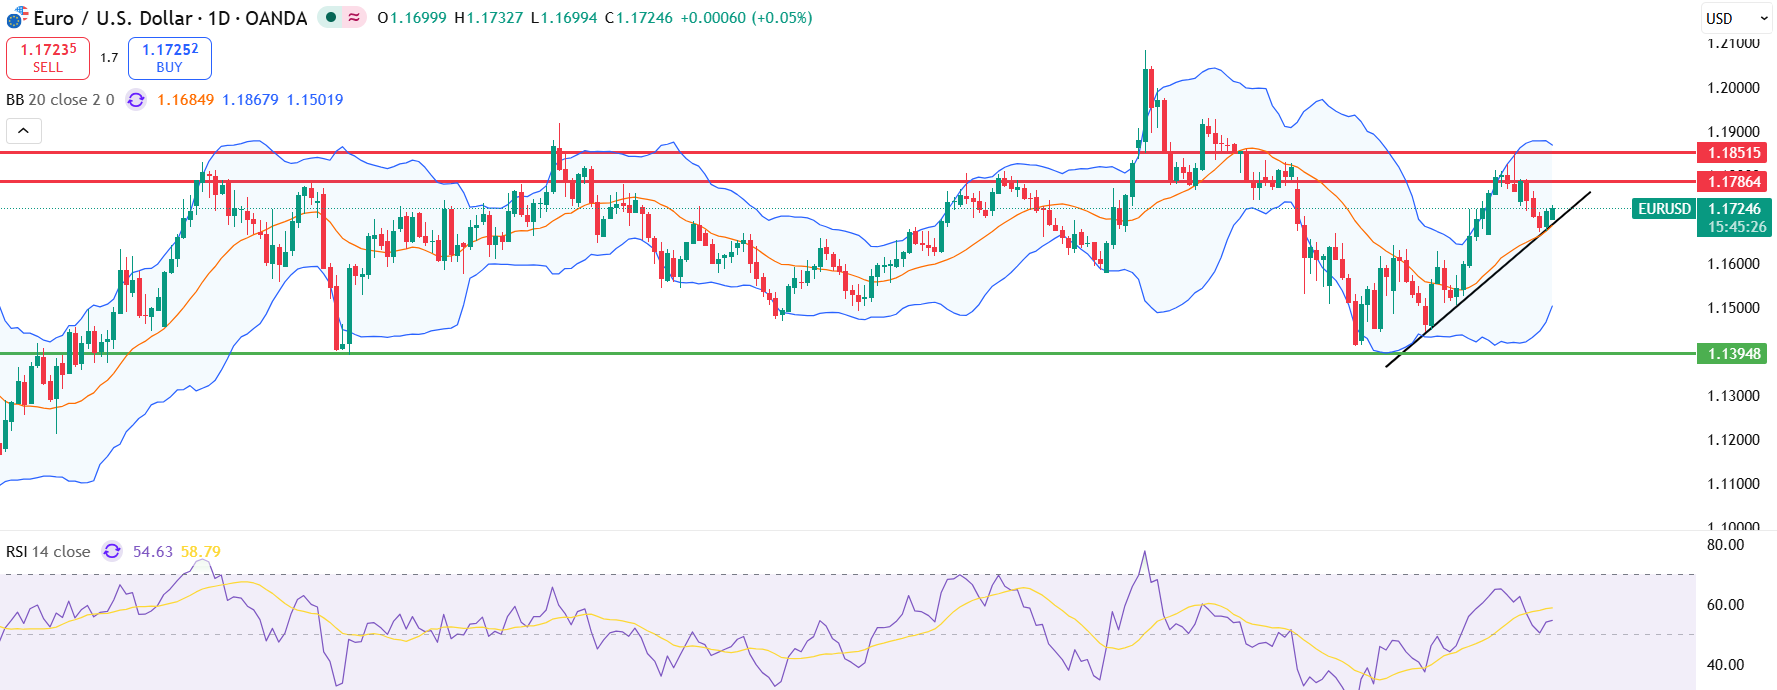Click the EURUSD green symbol tag
Screen dimensions: 1777x690
pos(1663,209)
